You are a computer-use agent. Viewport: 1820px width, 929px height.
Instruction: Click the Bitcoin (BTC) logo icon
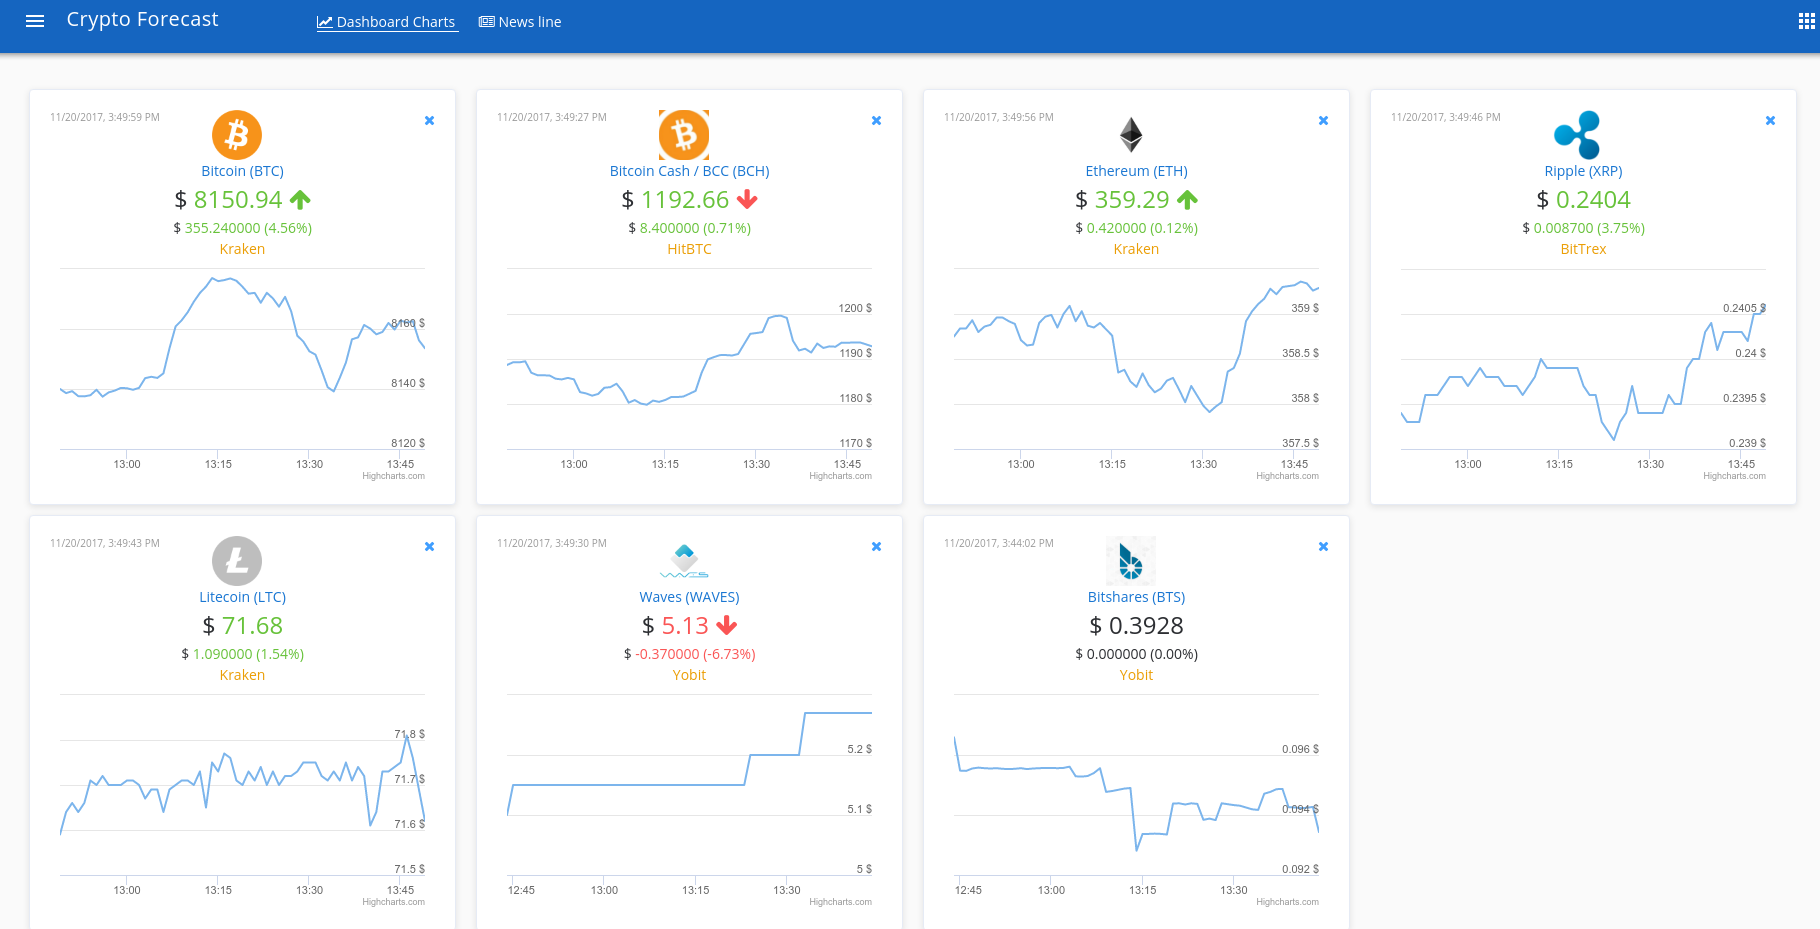pos(237,134)
